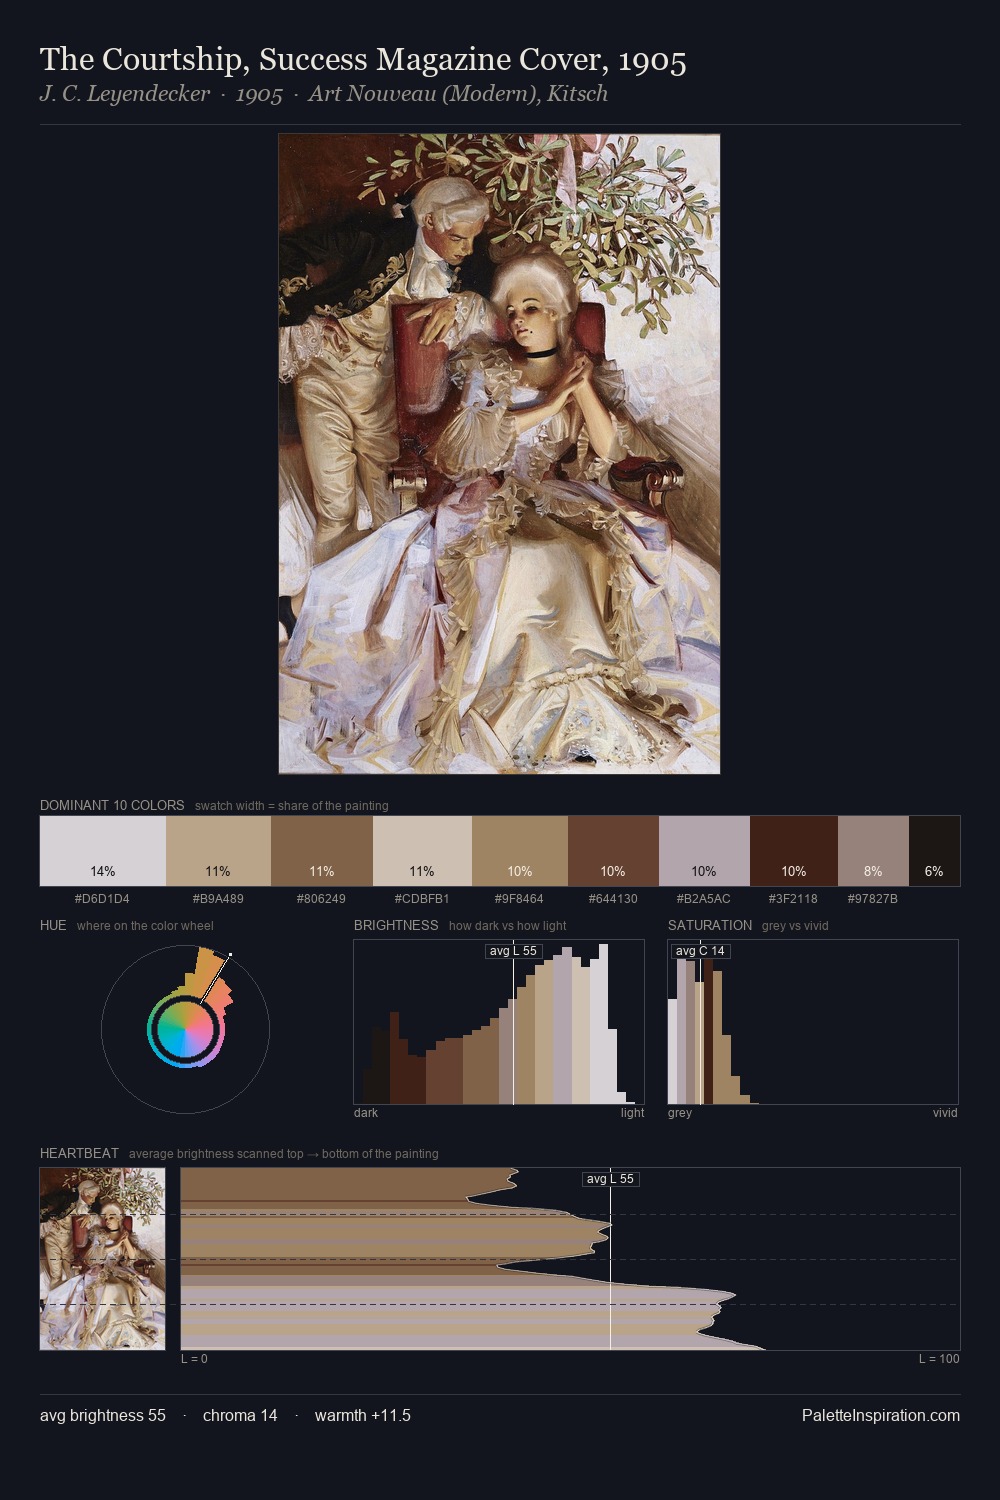Click 'how dark vs how light' caption
The height and width of the screenshot is (1500, 1000).
click(x=508, y=926)
